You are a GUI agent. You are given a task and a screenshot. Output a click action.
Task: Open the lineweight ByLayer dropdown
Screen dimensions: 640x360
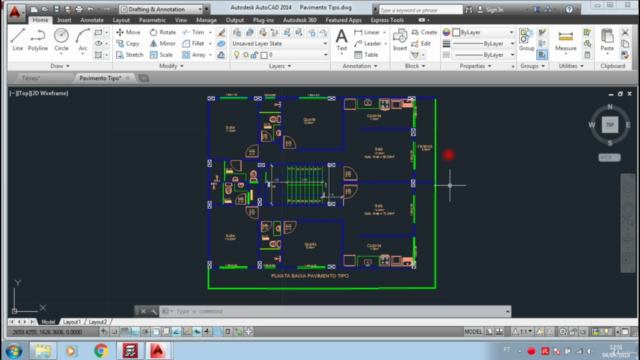(x=483, y=43)
